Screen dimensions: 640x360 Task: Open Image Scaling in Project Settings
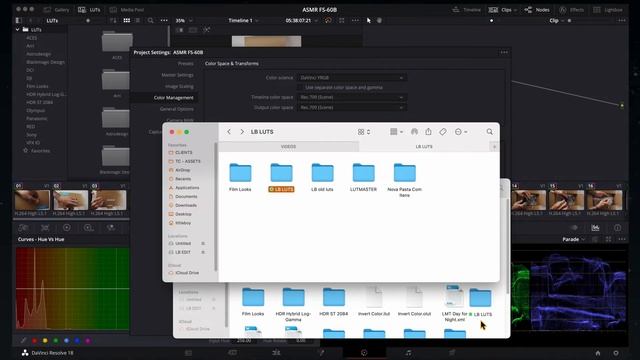pyautogui.click(x=179, y=86)
